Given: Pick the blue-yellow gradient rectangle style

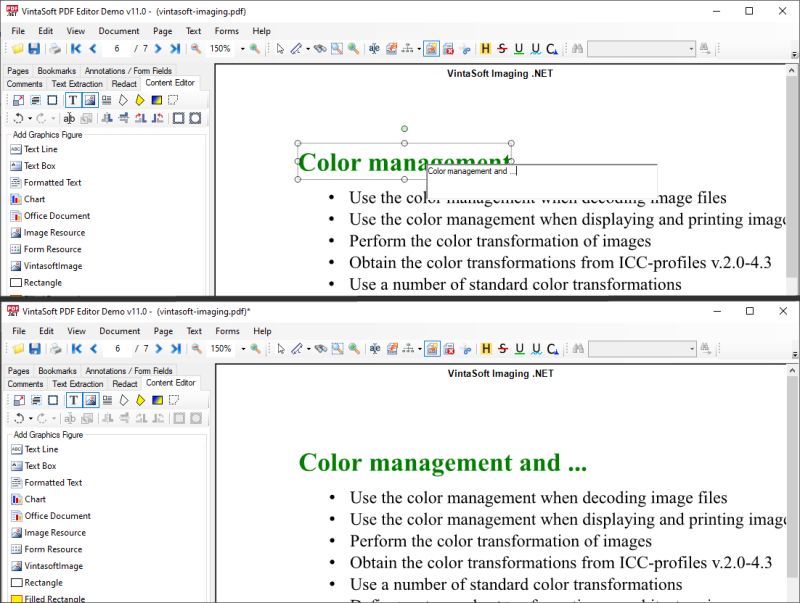Looking at the screenshot, I should pos(159,100).
